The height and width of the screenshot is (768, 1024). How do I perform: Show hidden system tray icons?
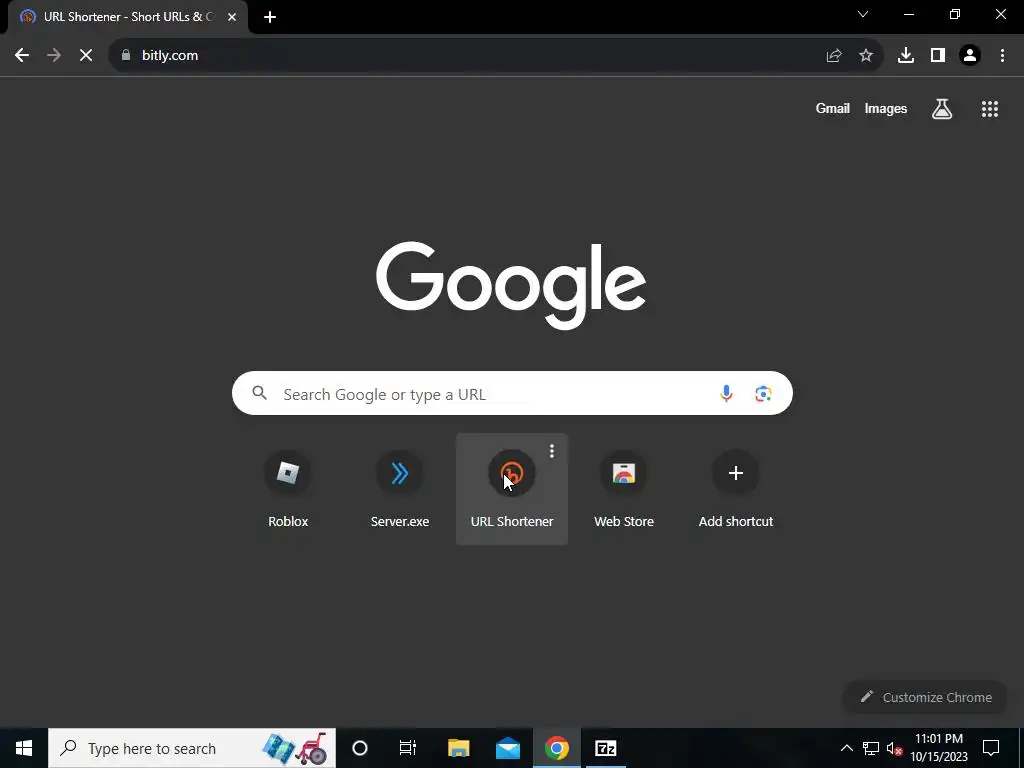pyautogui.click(x=846, y=748)
